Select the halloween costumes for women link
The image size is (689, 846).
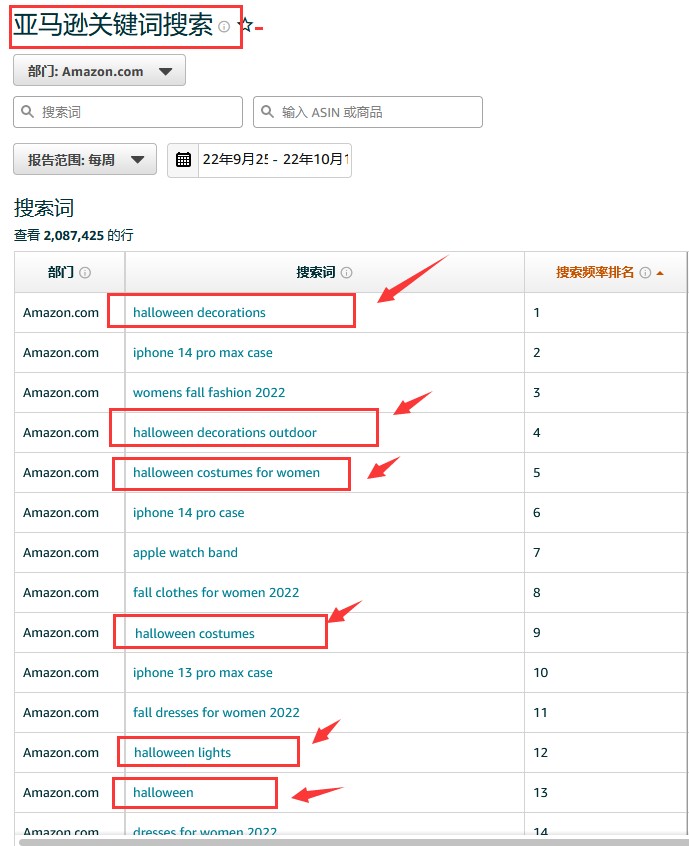click(x=226, y=472)
